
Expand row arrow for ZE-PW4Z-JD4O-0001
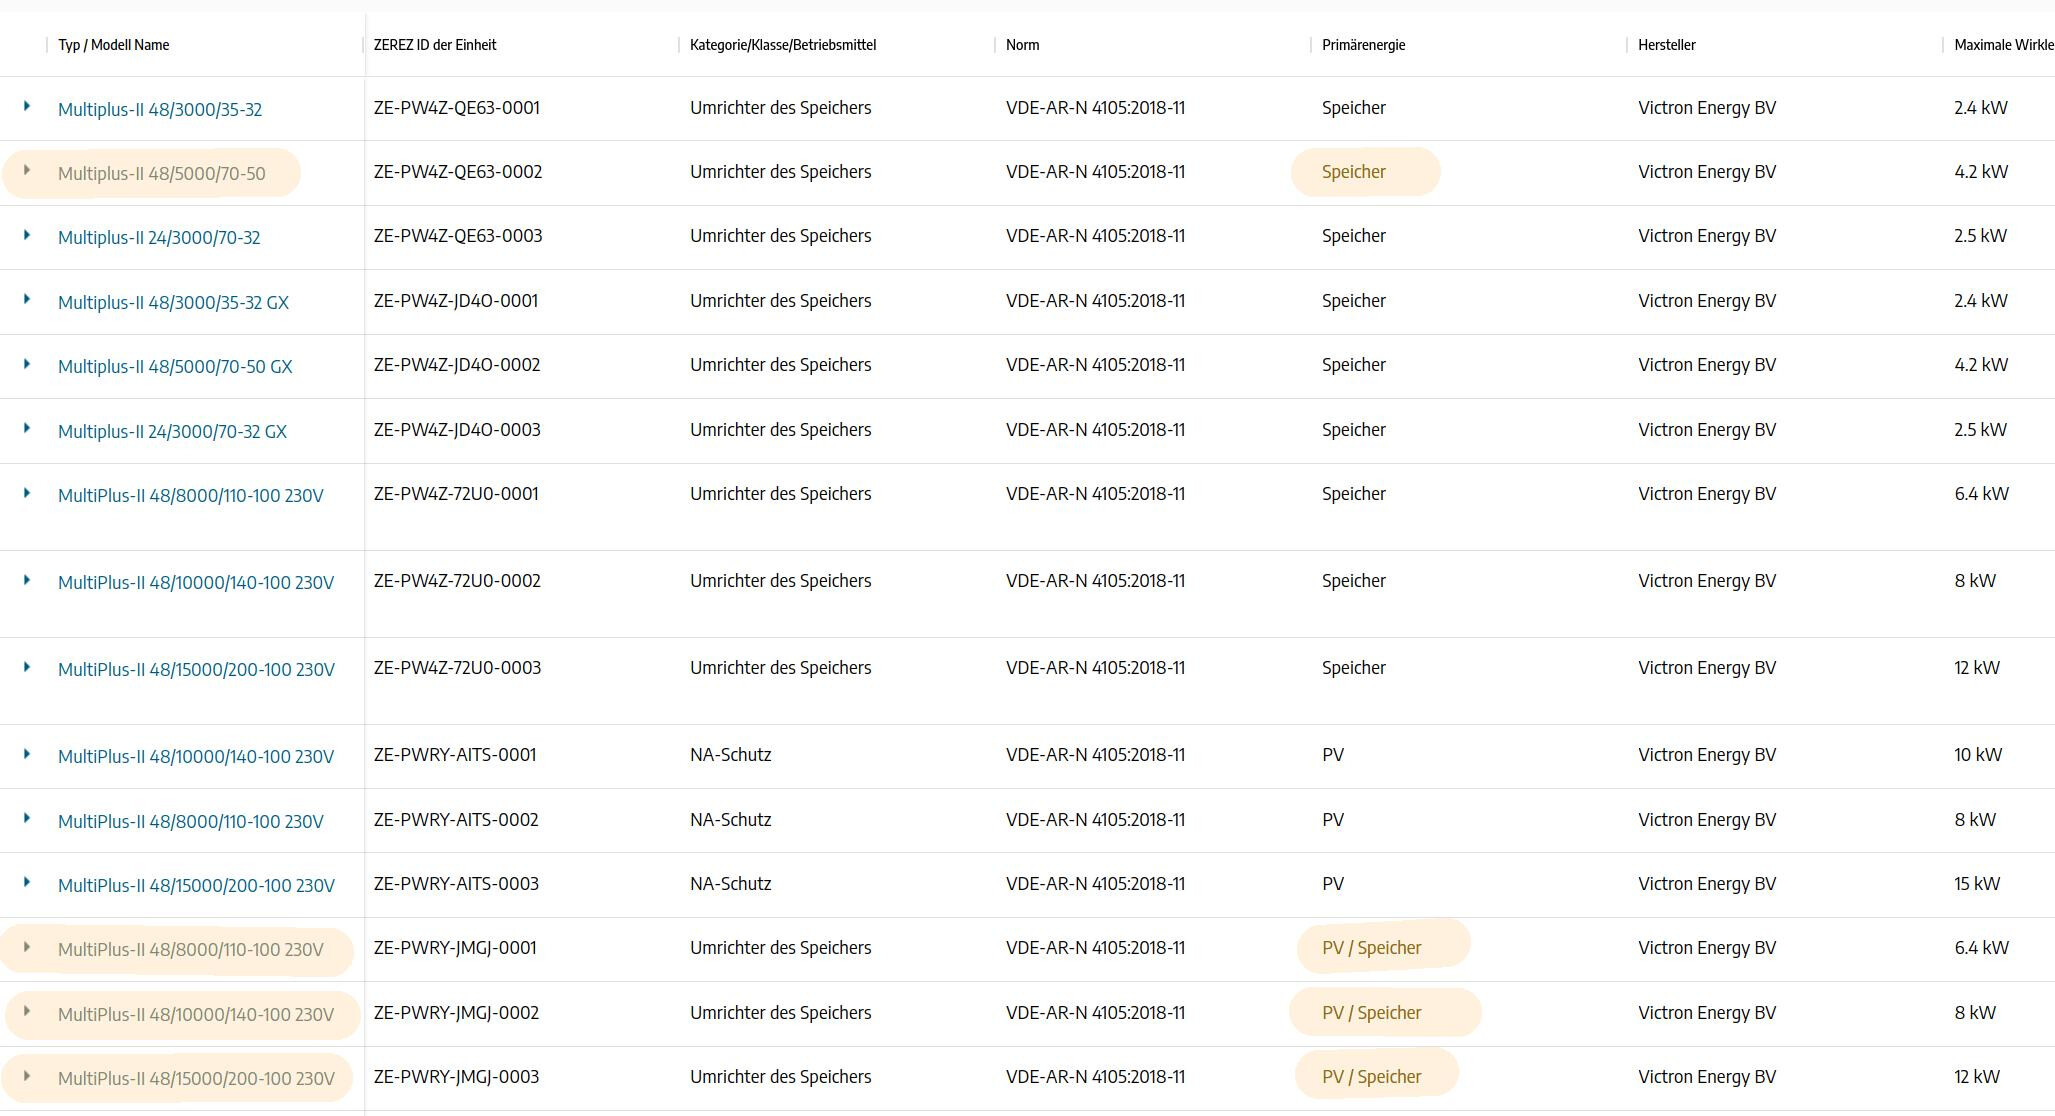[27, 299]
